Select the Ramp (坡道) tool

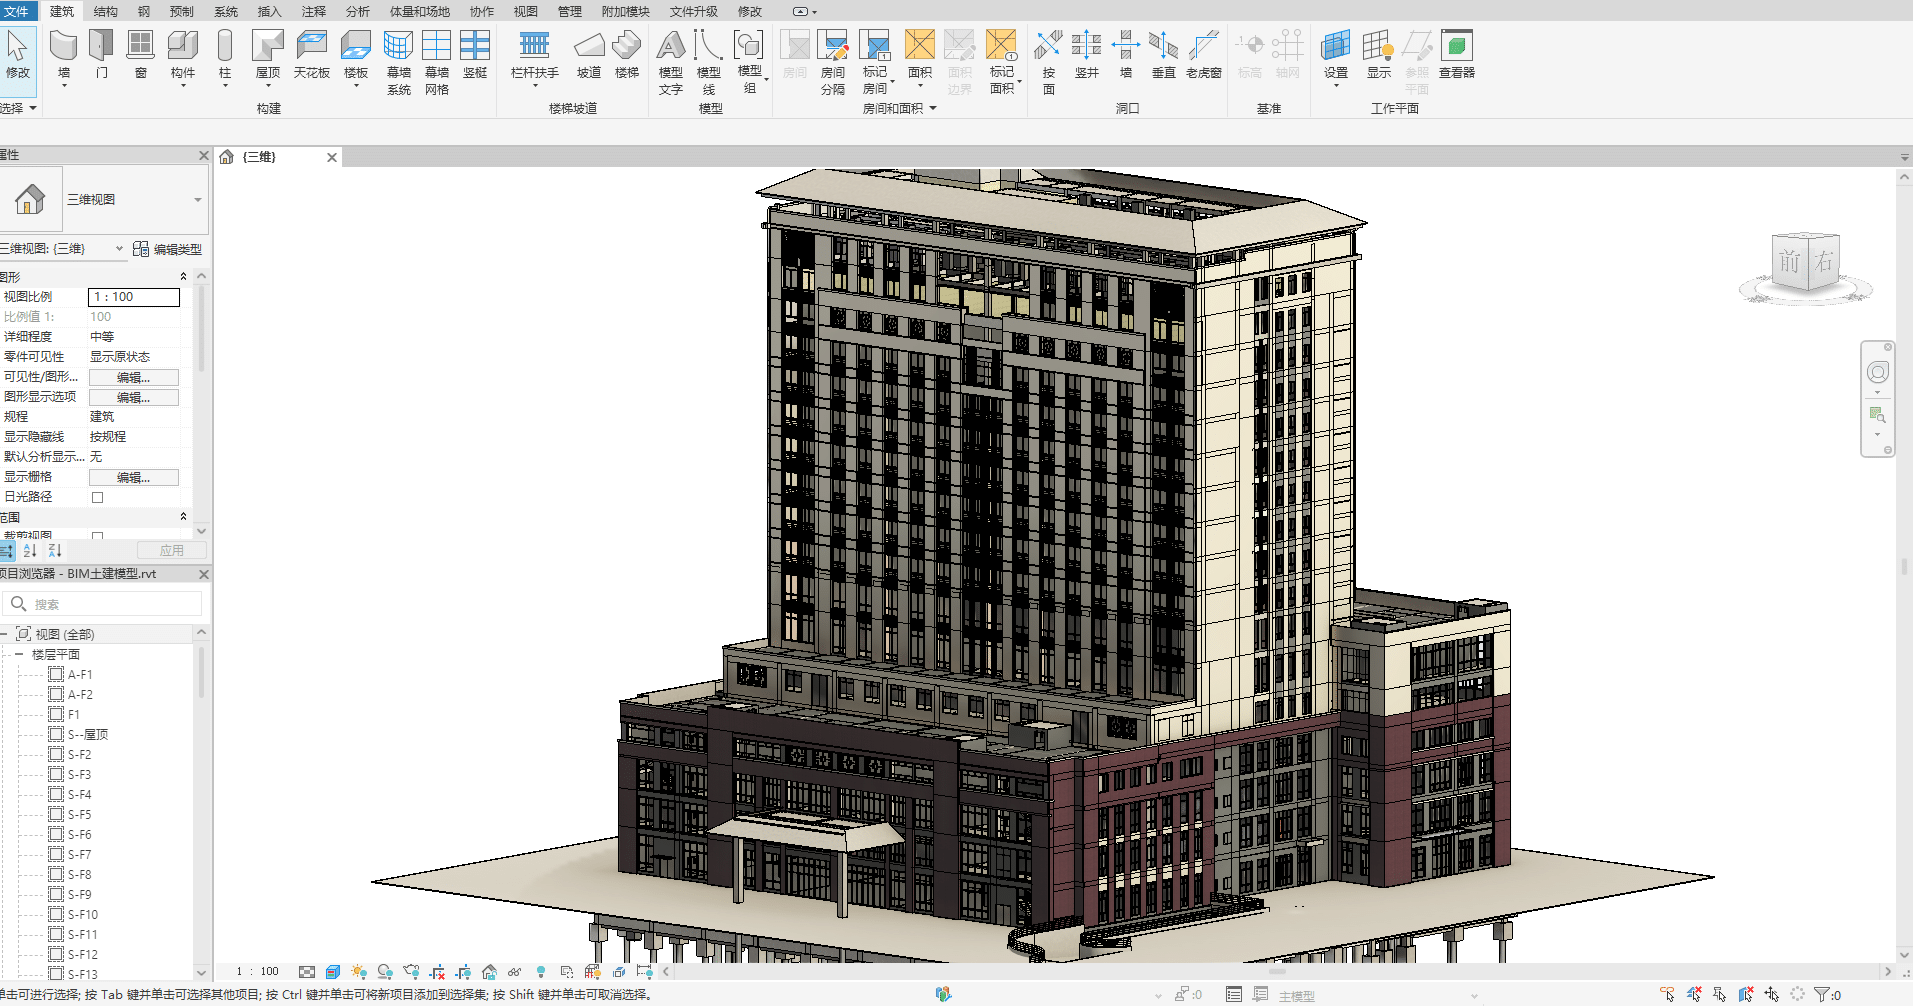[x=589, y=47]
